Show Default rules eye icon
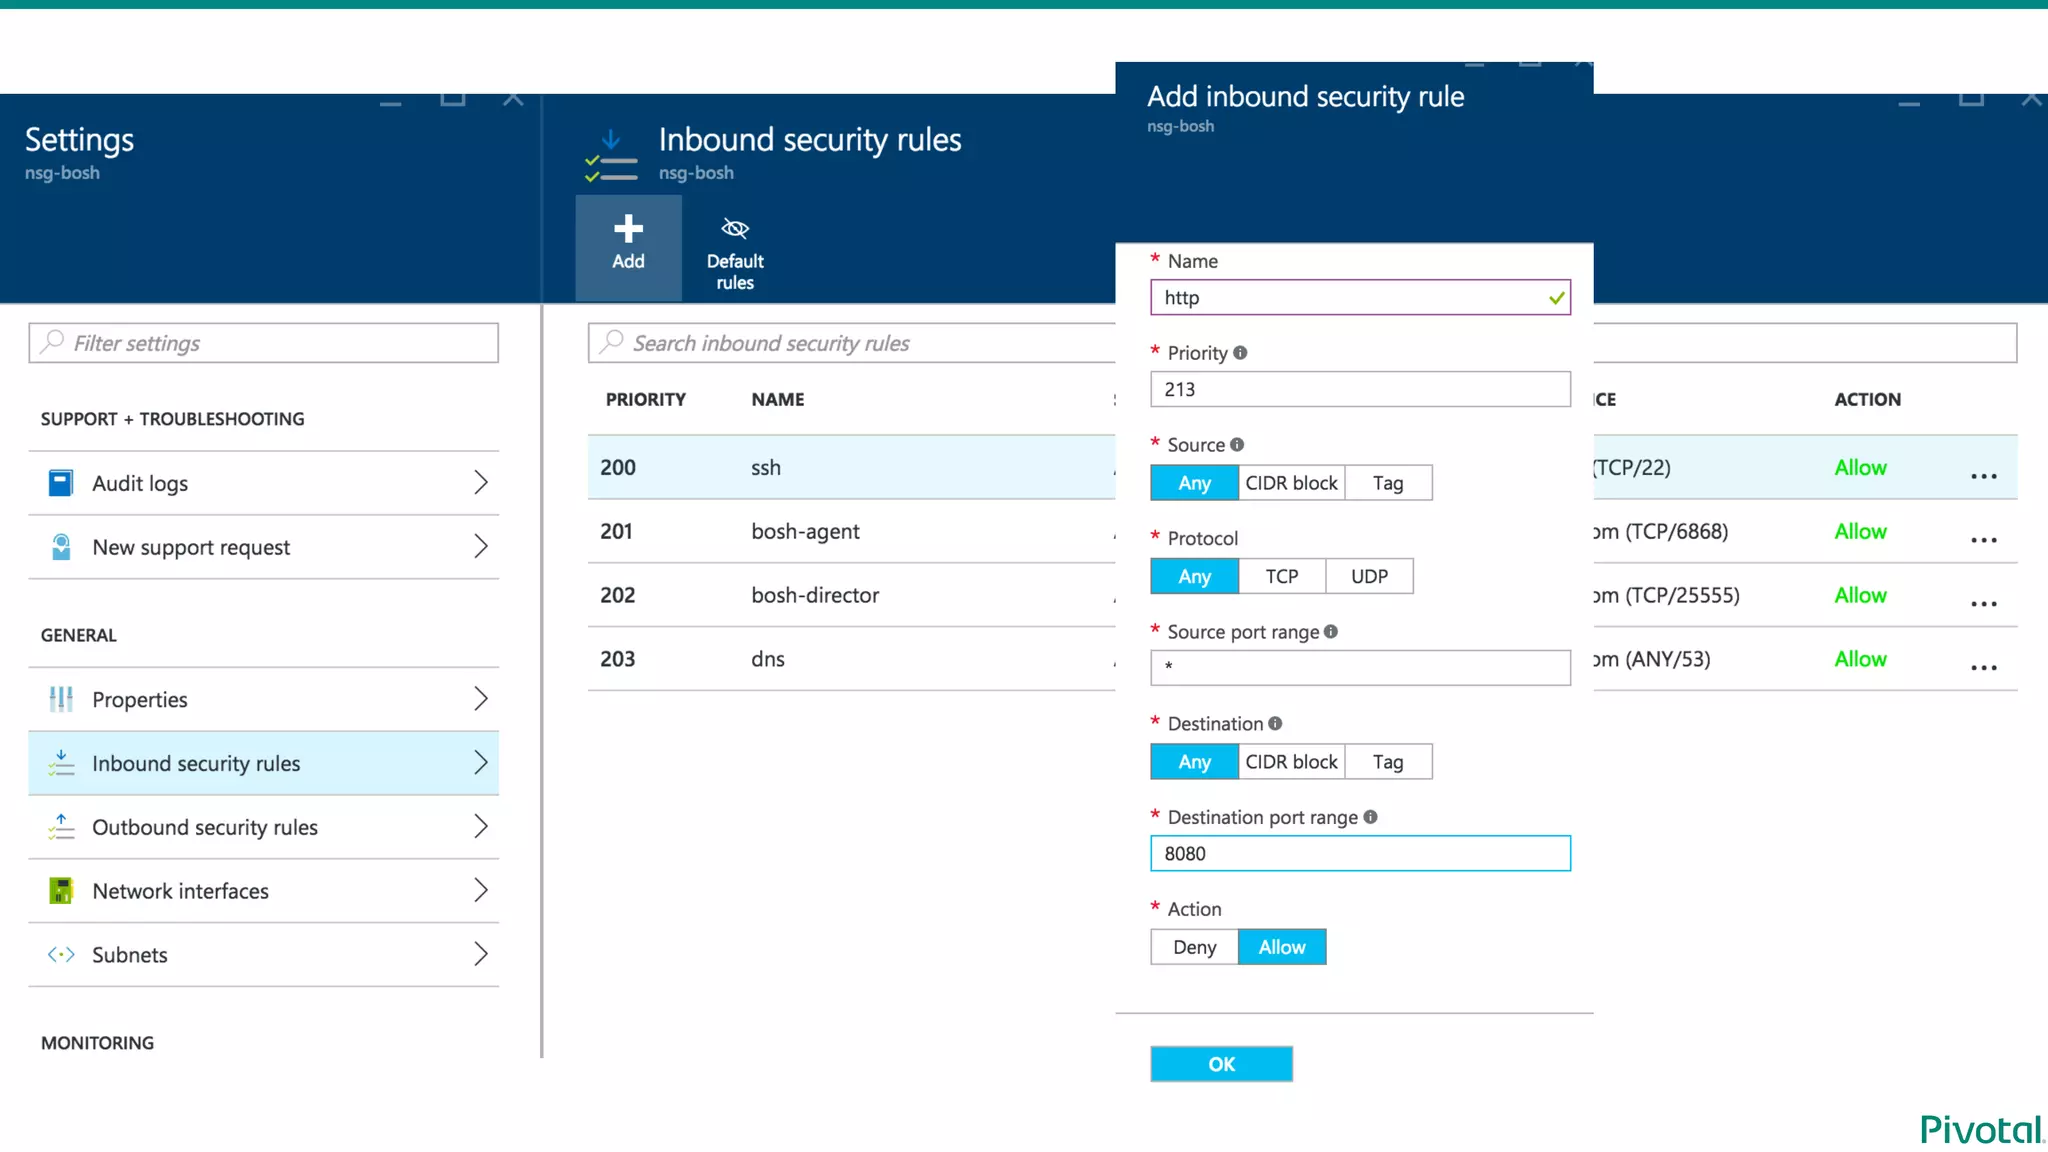The height and width of the screenshot is (1152, 2048). [x=735, y=229]
